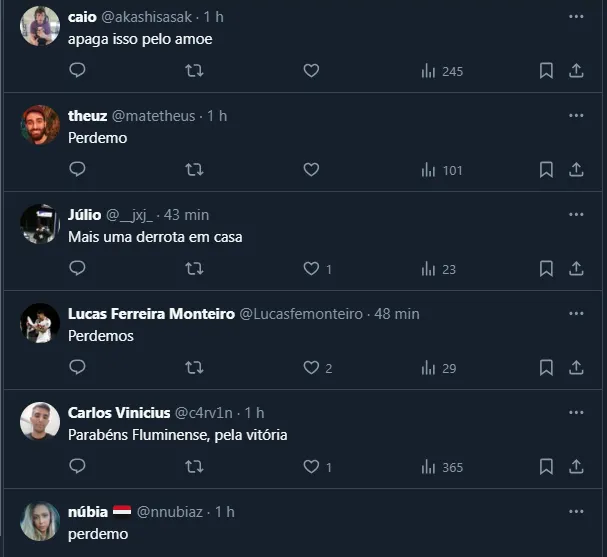607x557 pixels.
Task: Click theuz's profile avatar
Action: tap(40, 125)
